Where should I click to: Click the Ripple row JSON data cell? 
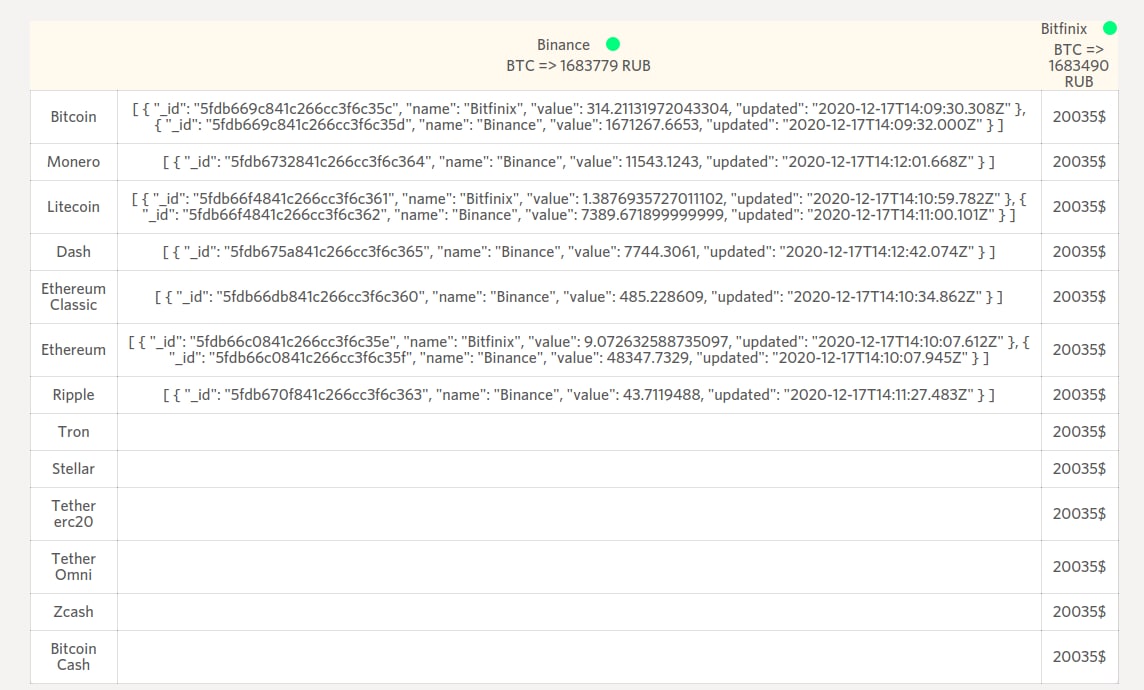tap(579, 395)
